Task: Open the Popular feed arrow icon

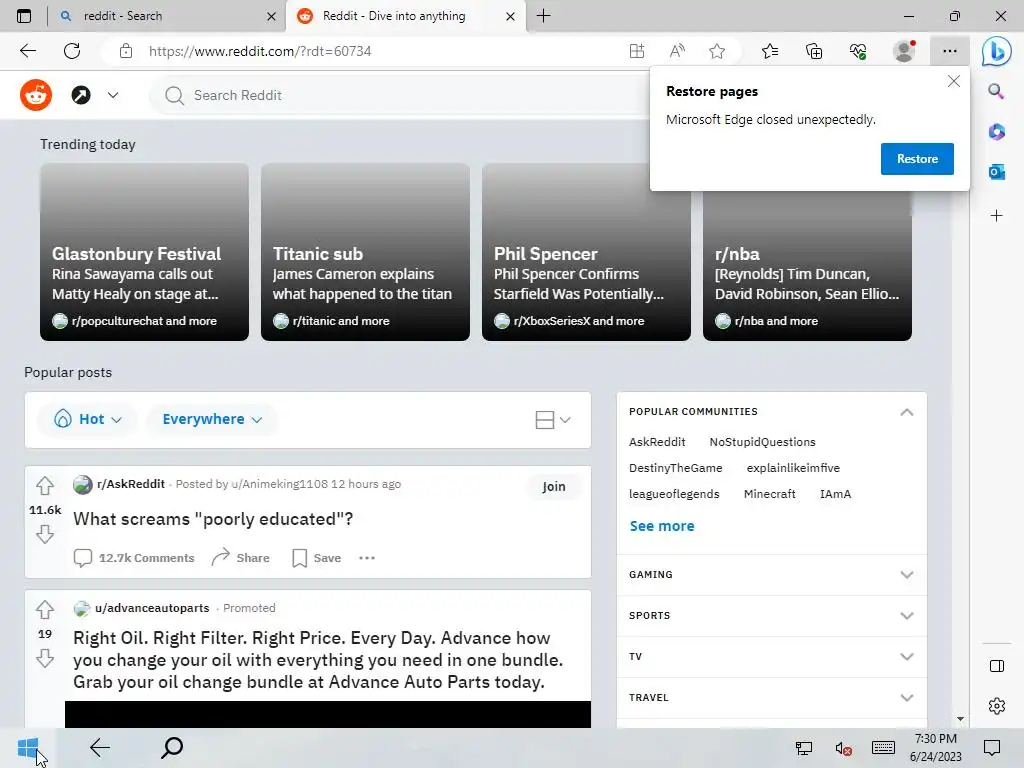Action: click(81, 95)
